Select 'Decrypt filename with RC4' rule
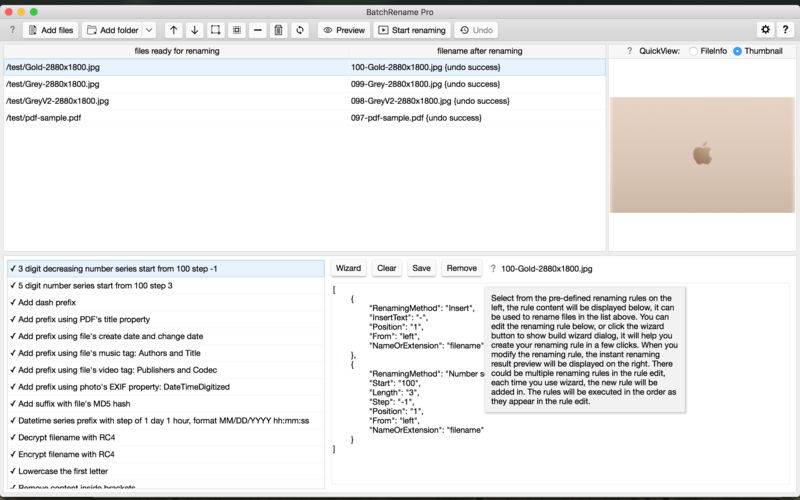 [x=166, y=437]
